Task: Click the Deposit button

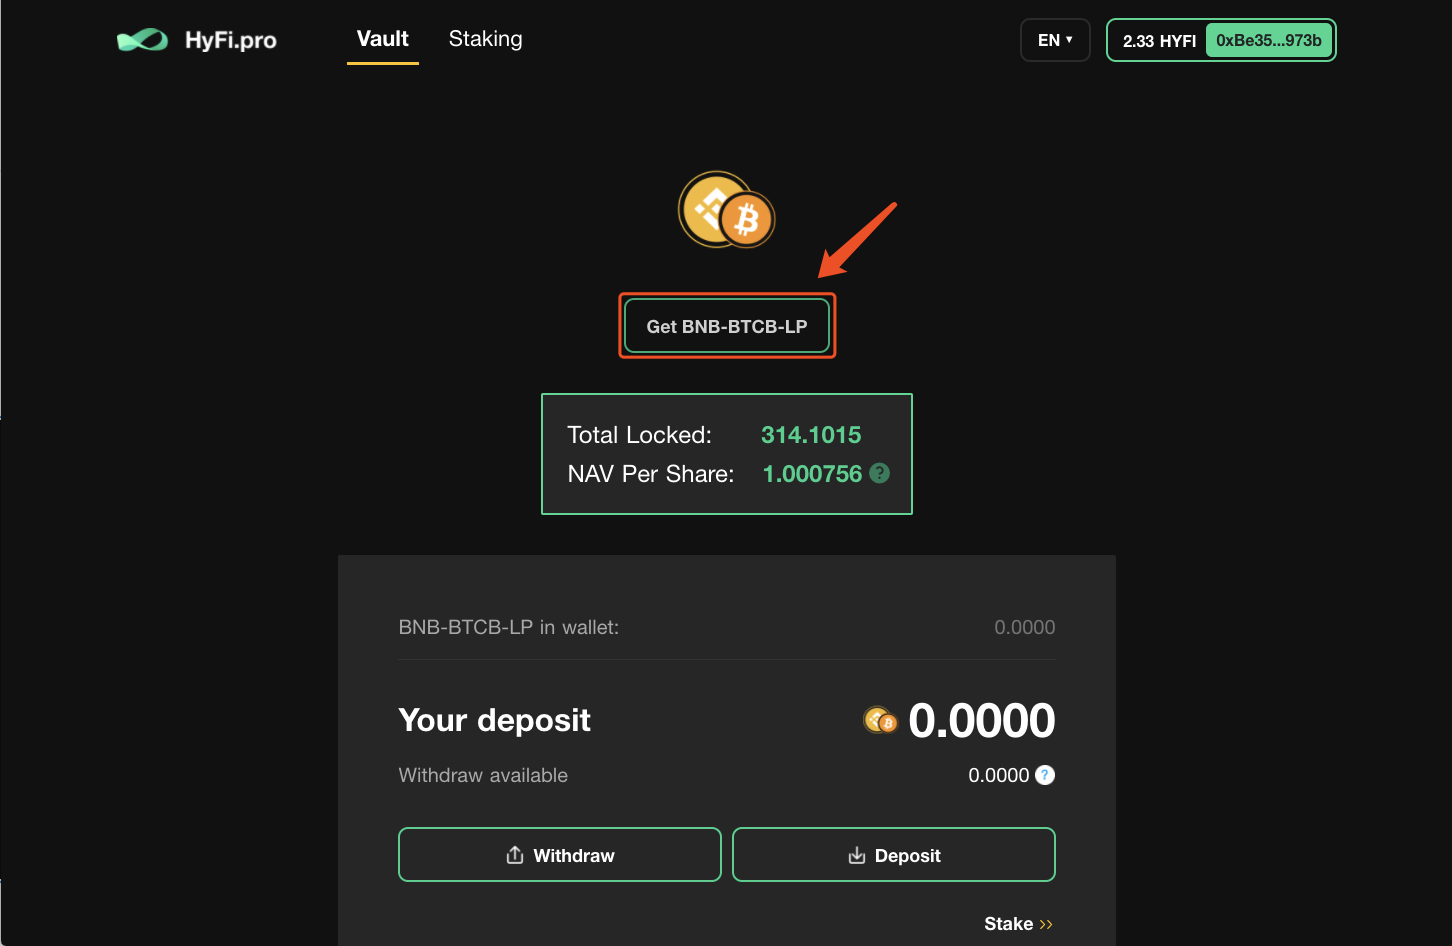Action: tap(894, 855)
